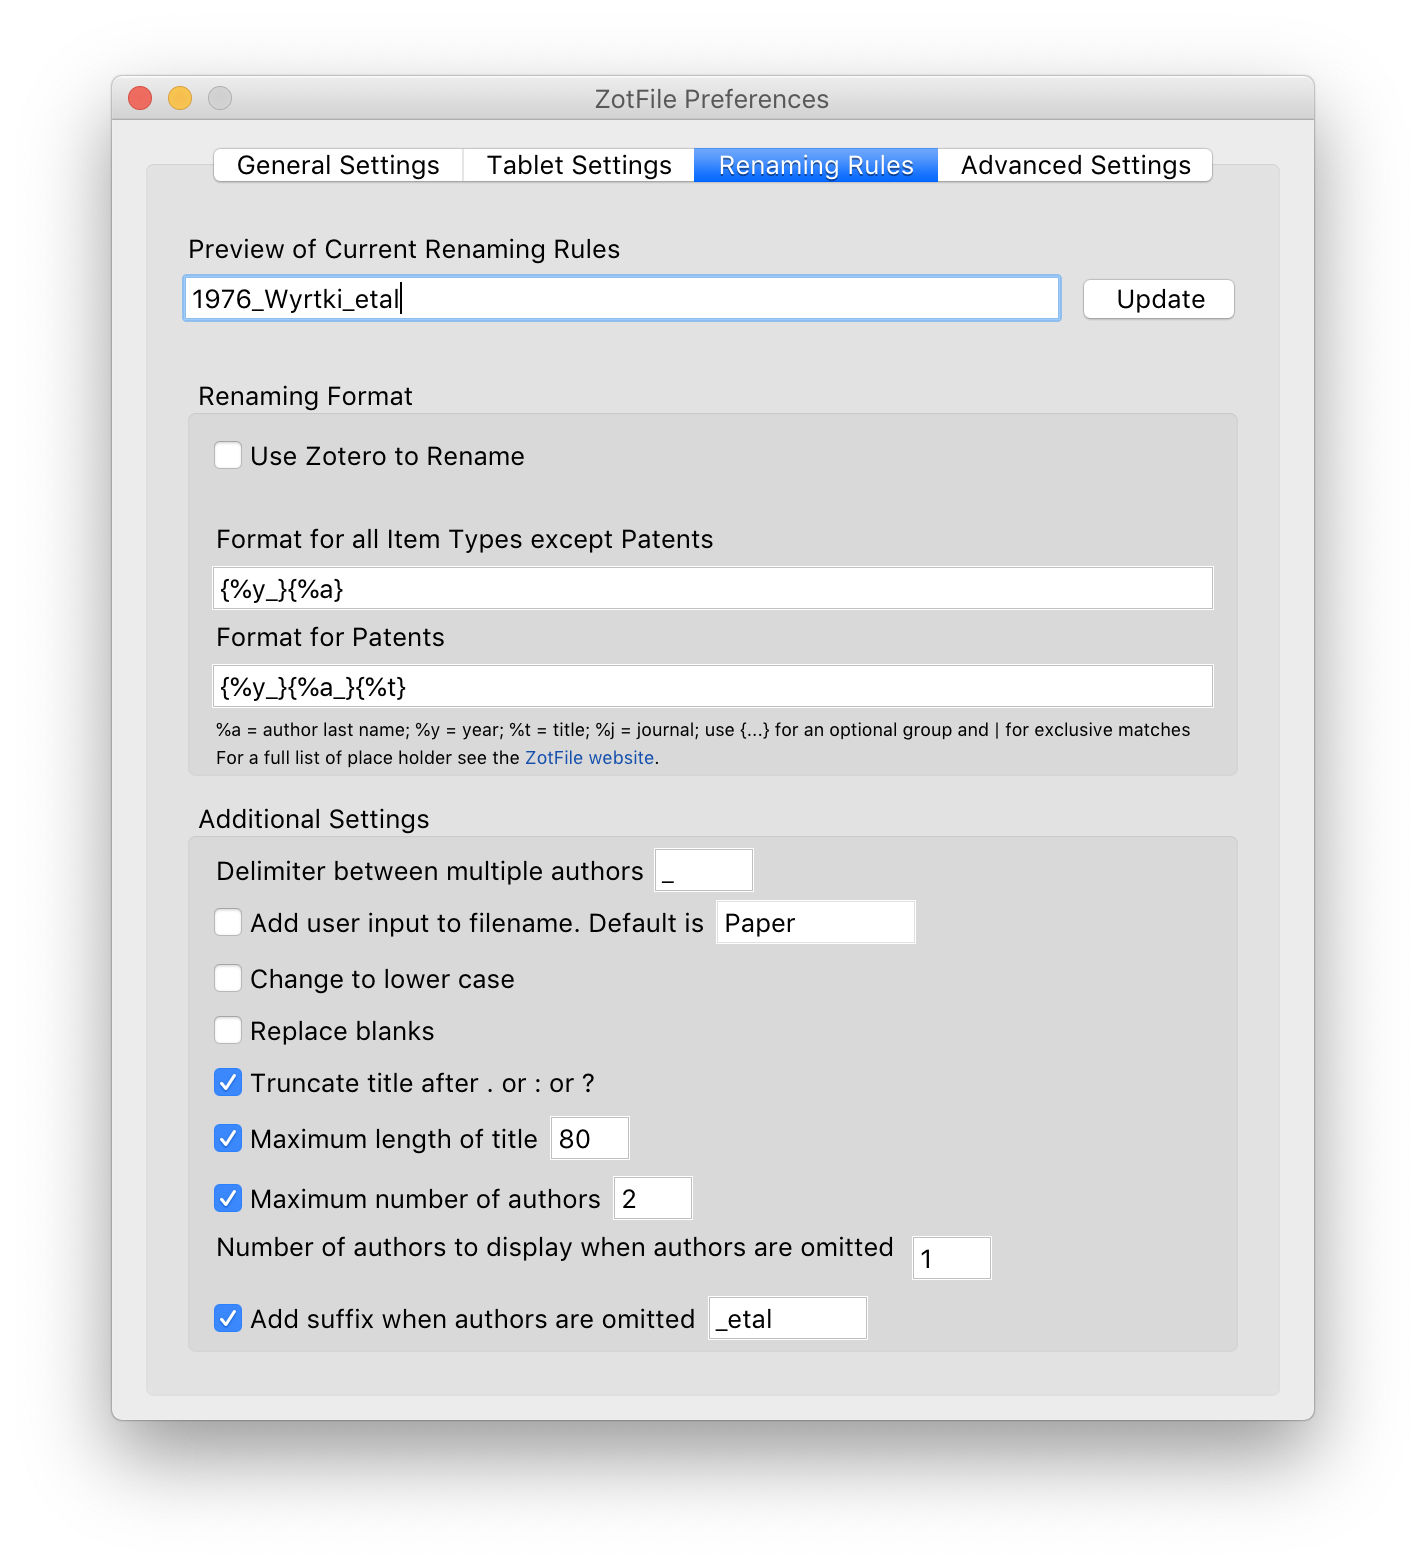Image resolution: width=1426 pixels, height=1568 pixels.
Task: Enable Add user input to filename
Action: [x=228, y=922]
